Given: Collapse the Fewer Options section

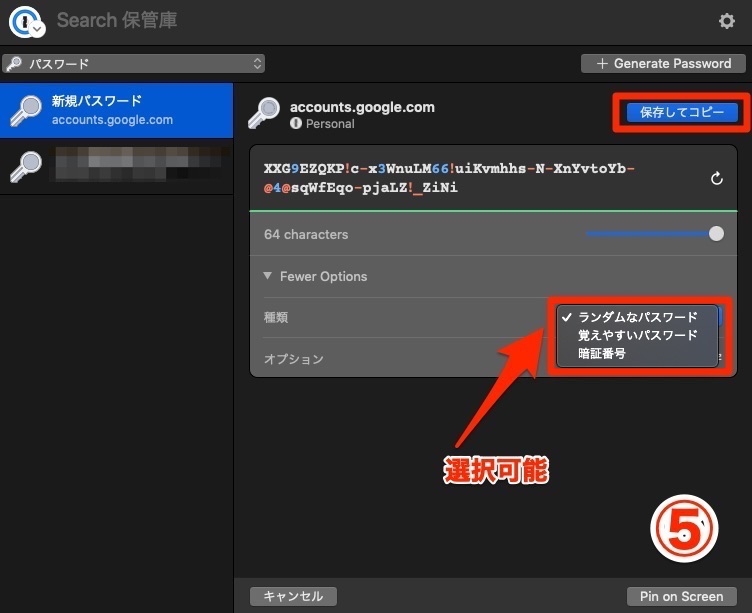Looking at the screenshot, I should click(x=315, y=276).
